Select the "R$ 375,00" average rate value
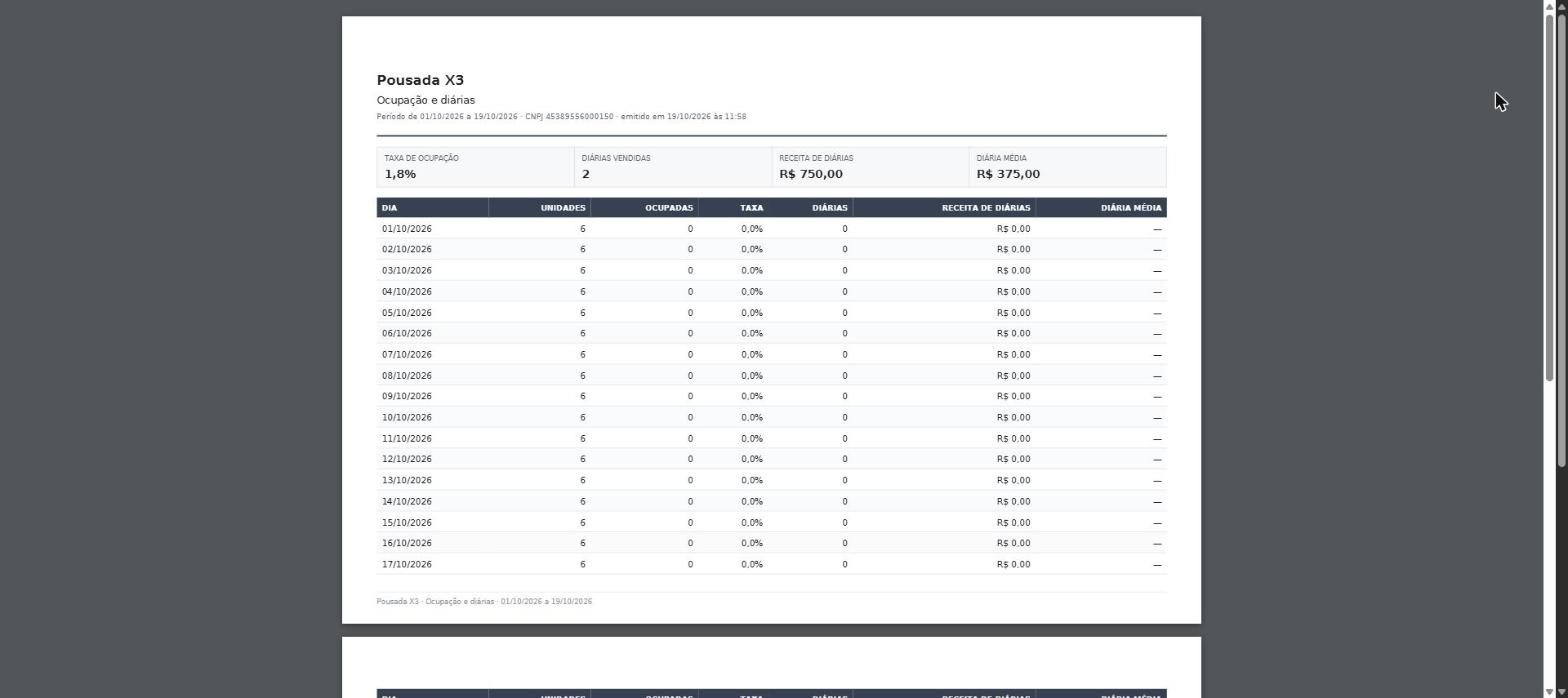This screenshot has height=698, width=1568. (x=1008, y=174)
